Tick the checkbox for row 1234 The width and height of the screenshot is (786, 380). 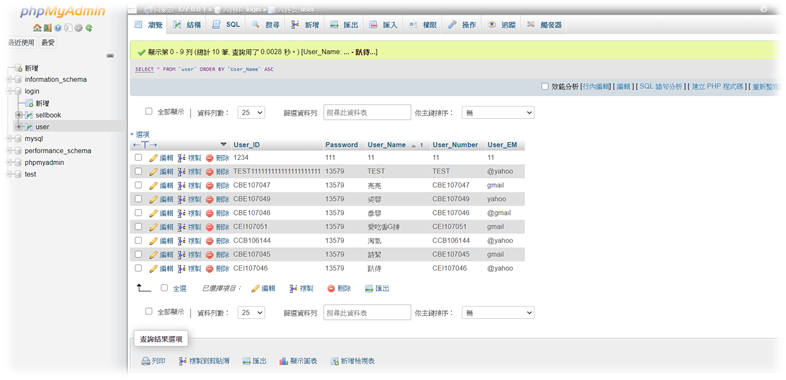[x=138, y=157]
